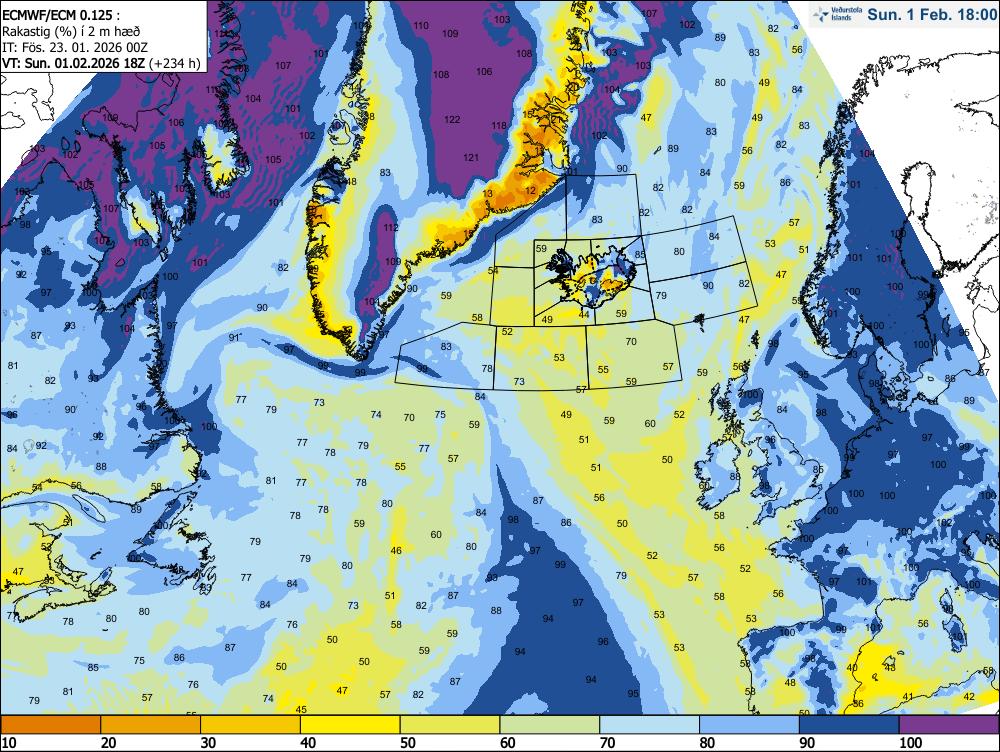The image size is (1000, 752).
Task: Click the '46' value in the mid-Atlantic
Action: pyautogui.click(x=396, y=550)
